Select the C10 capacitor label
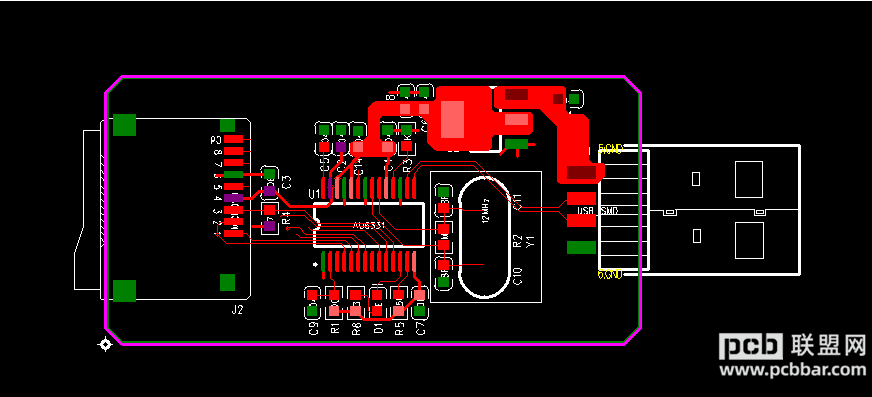 (517, 276)
